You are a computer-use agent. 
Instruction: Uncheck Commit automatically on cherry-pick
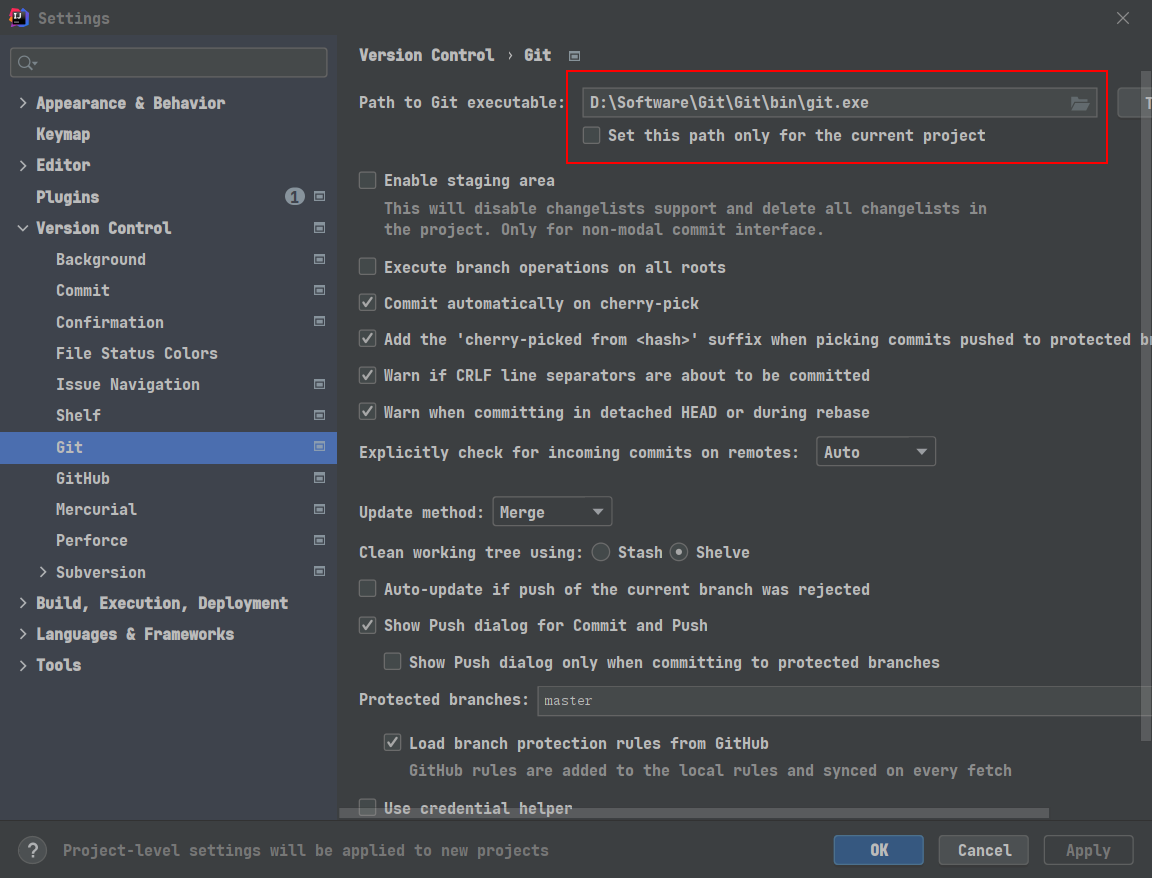367,303
